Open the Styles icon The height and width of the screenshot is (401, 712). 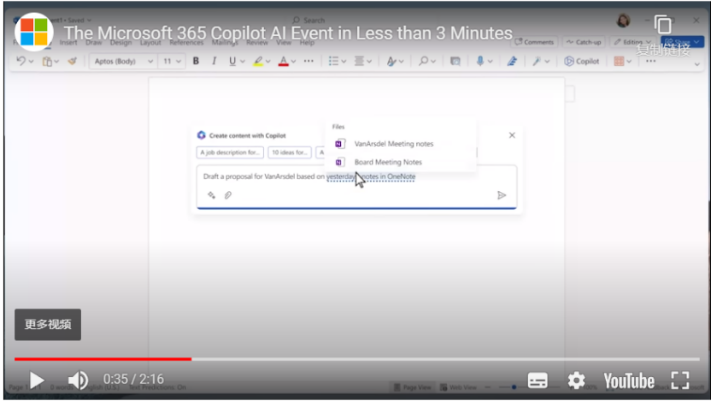pos(391,61)
